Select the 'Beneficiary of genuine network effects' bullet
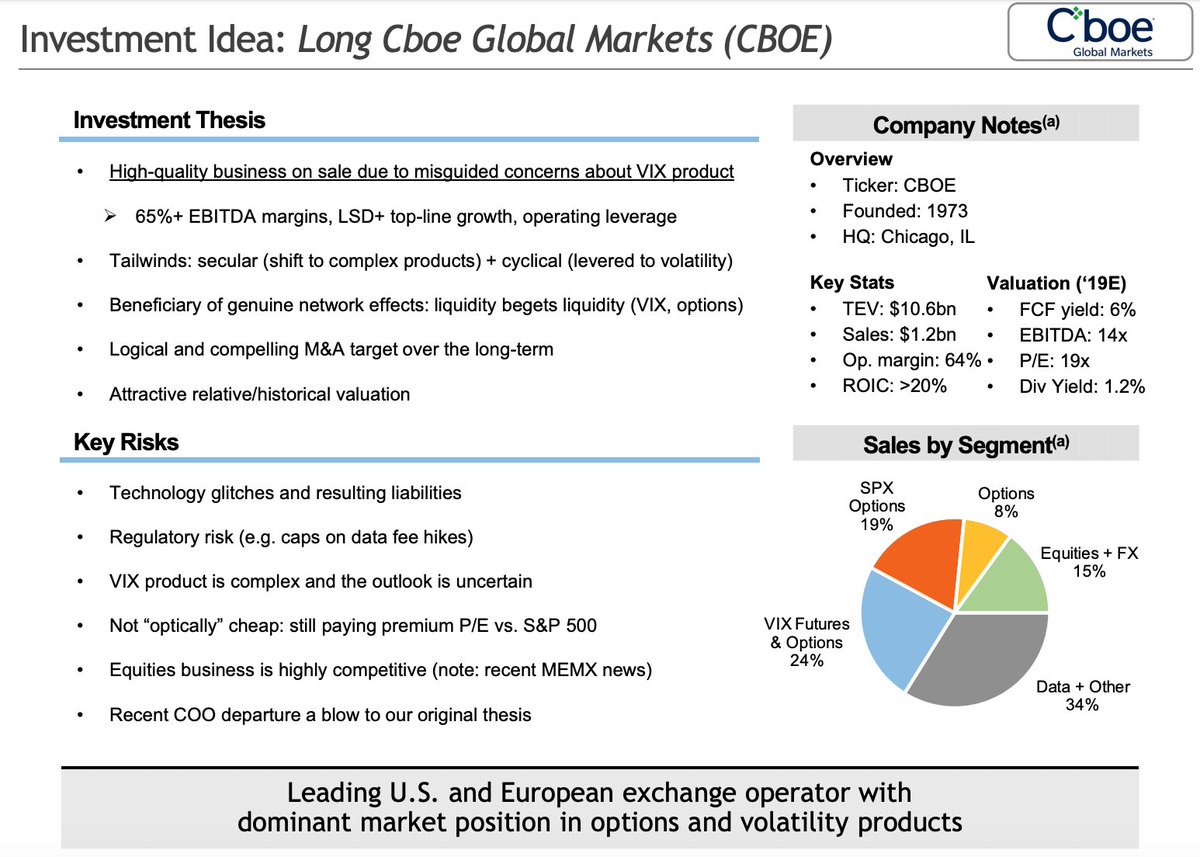This screenshot has width=1200, height=857. point(425,305)
